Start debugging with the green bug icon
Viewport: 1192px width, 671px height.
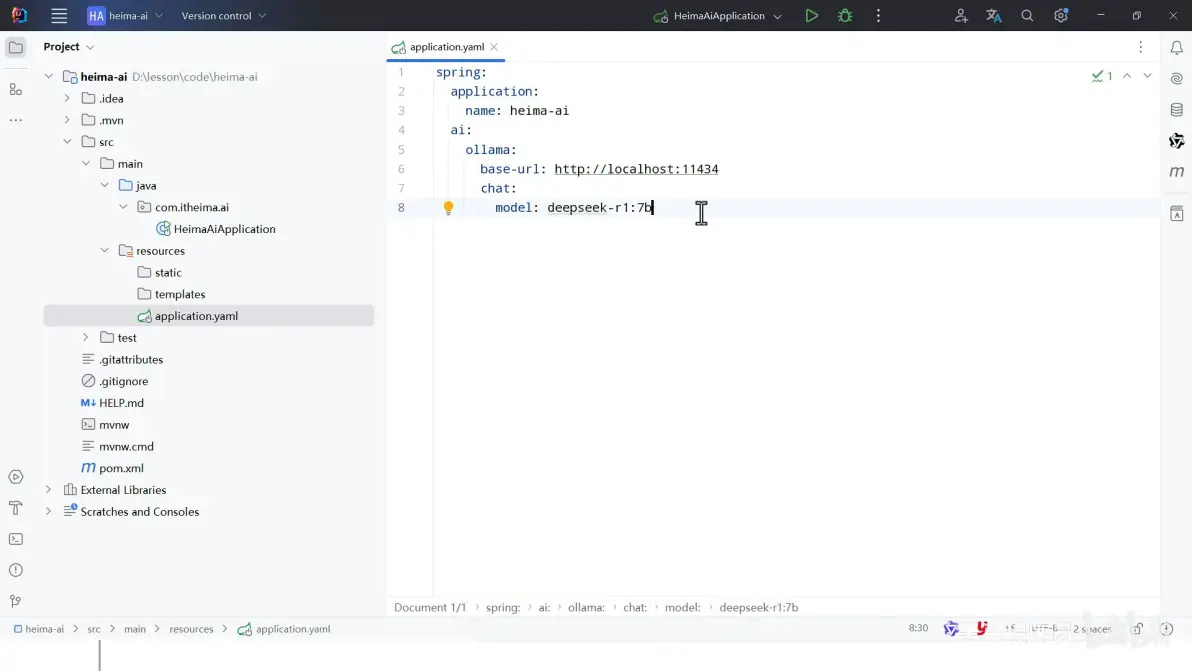[x=844, y=15]
